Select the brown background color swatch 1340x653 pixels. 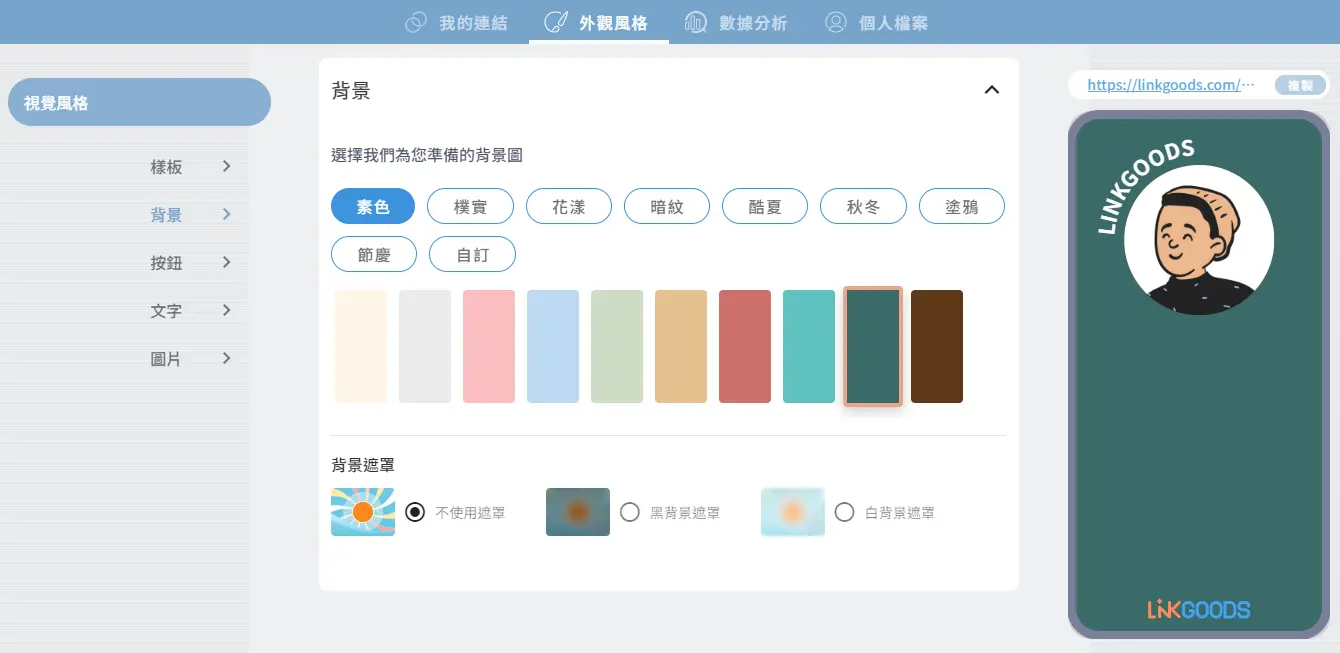pos(937,346)
